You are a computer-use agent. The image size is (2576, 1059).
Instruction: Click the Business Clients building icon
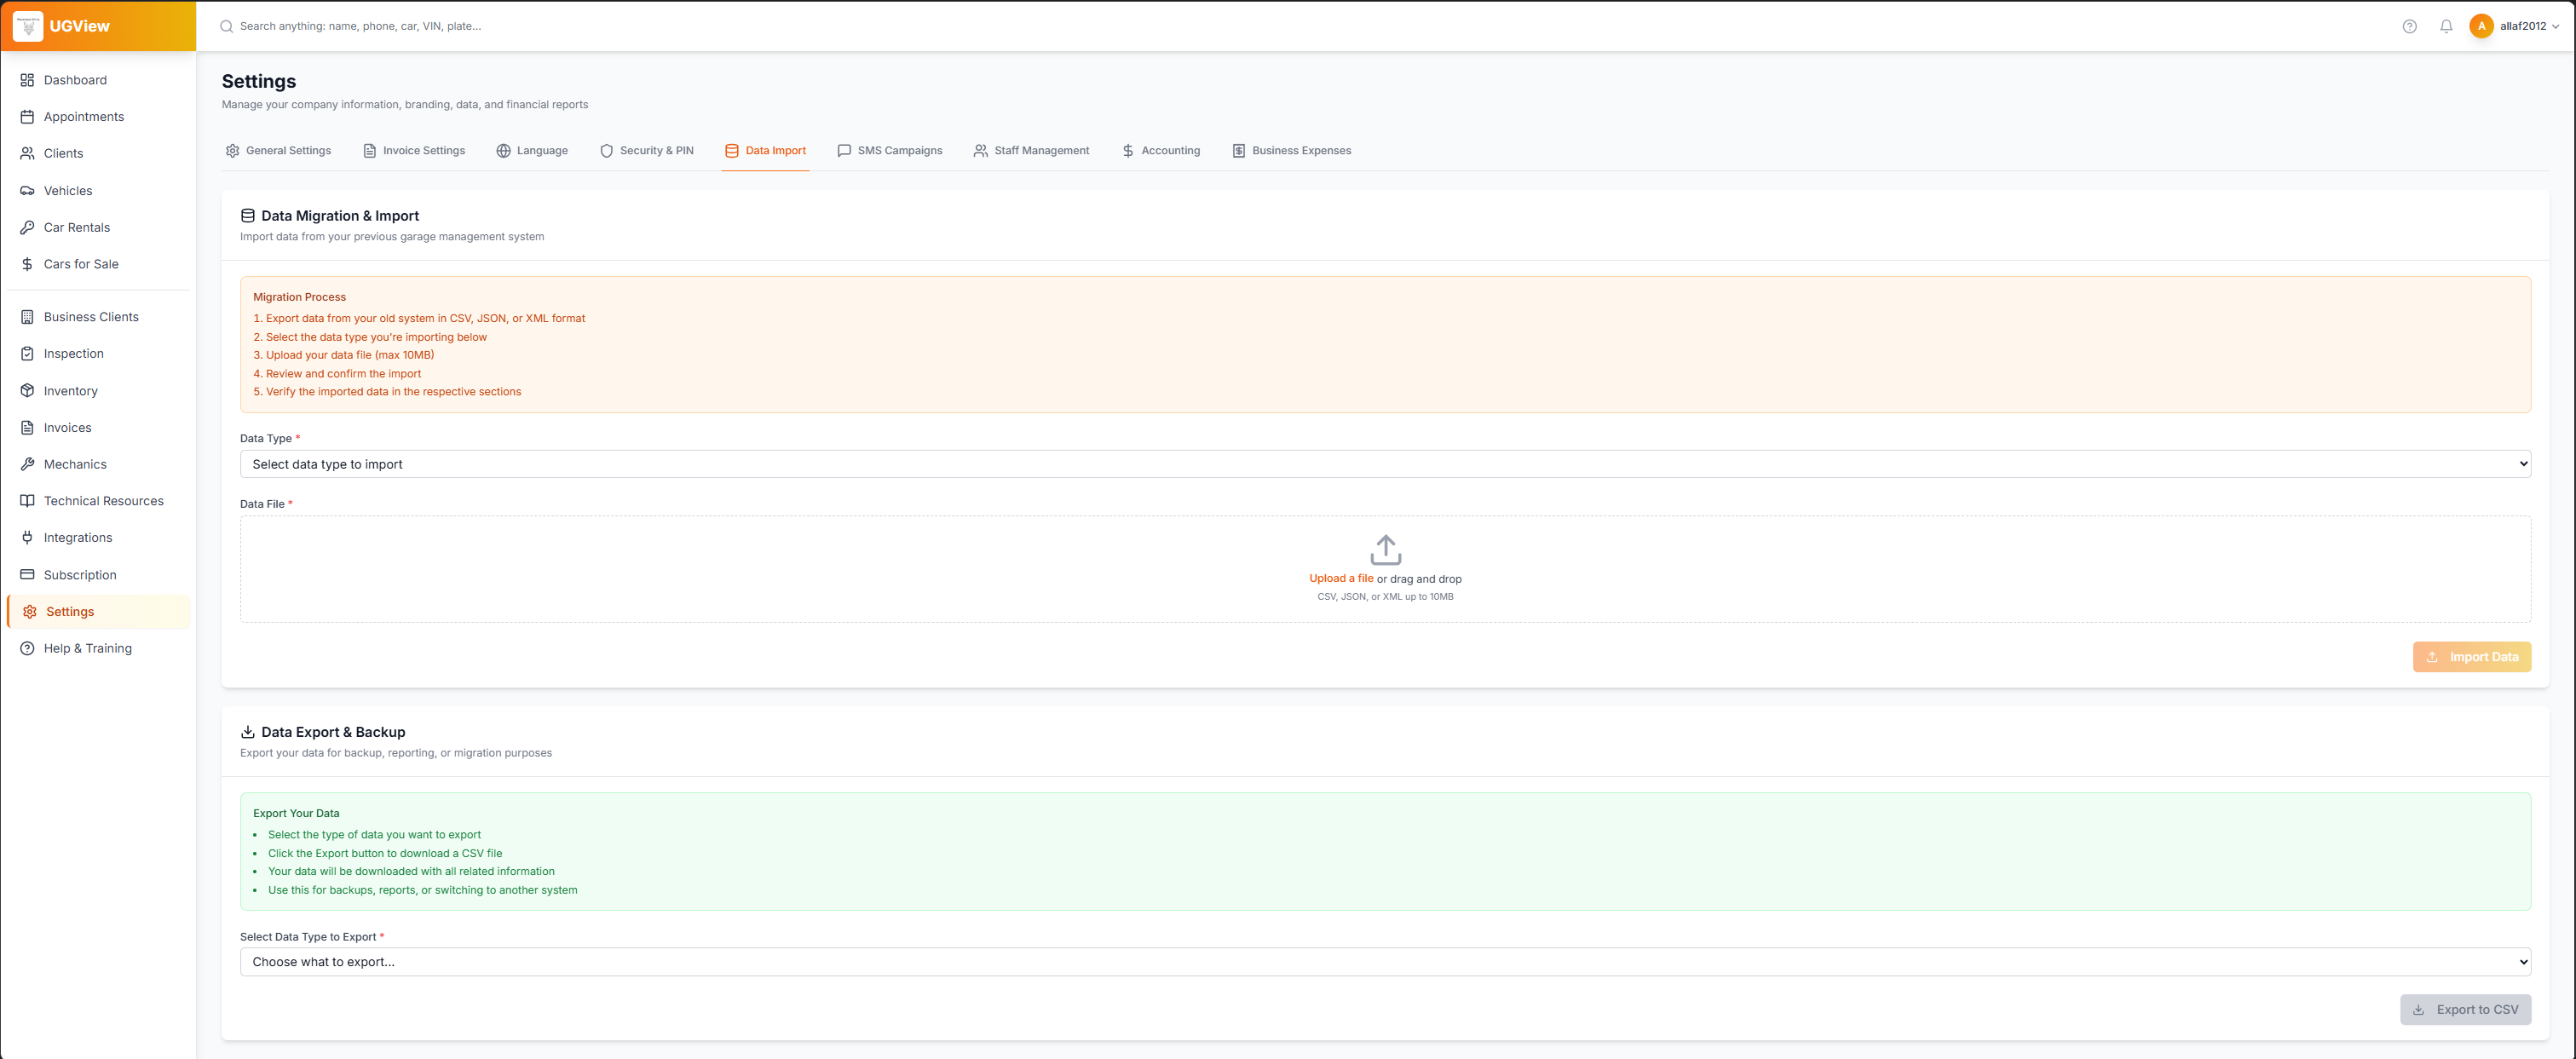(27, 317)
